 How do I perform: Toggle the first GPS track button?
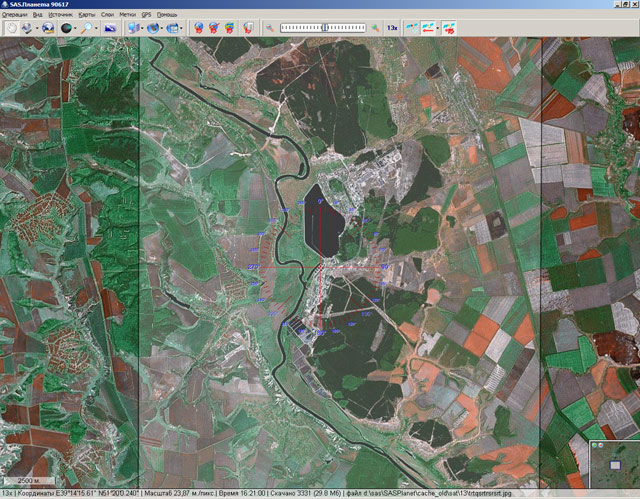point(410,29)
